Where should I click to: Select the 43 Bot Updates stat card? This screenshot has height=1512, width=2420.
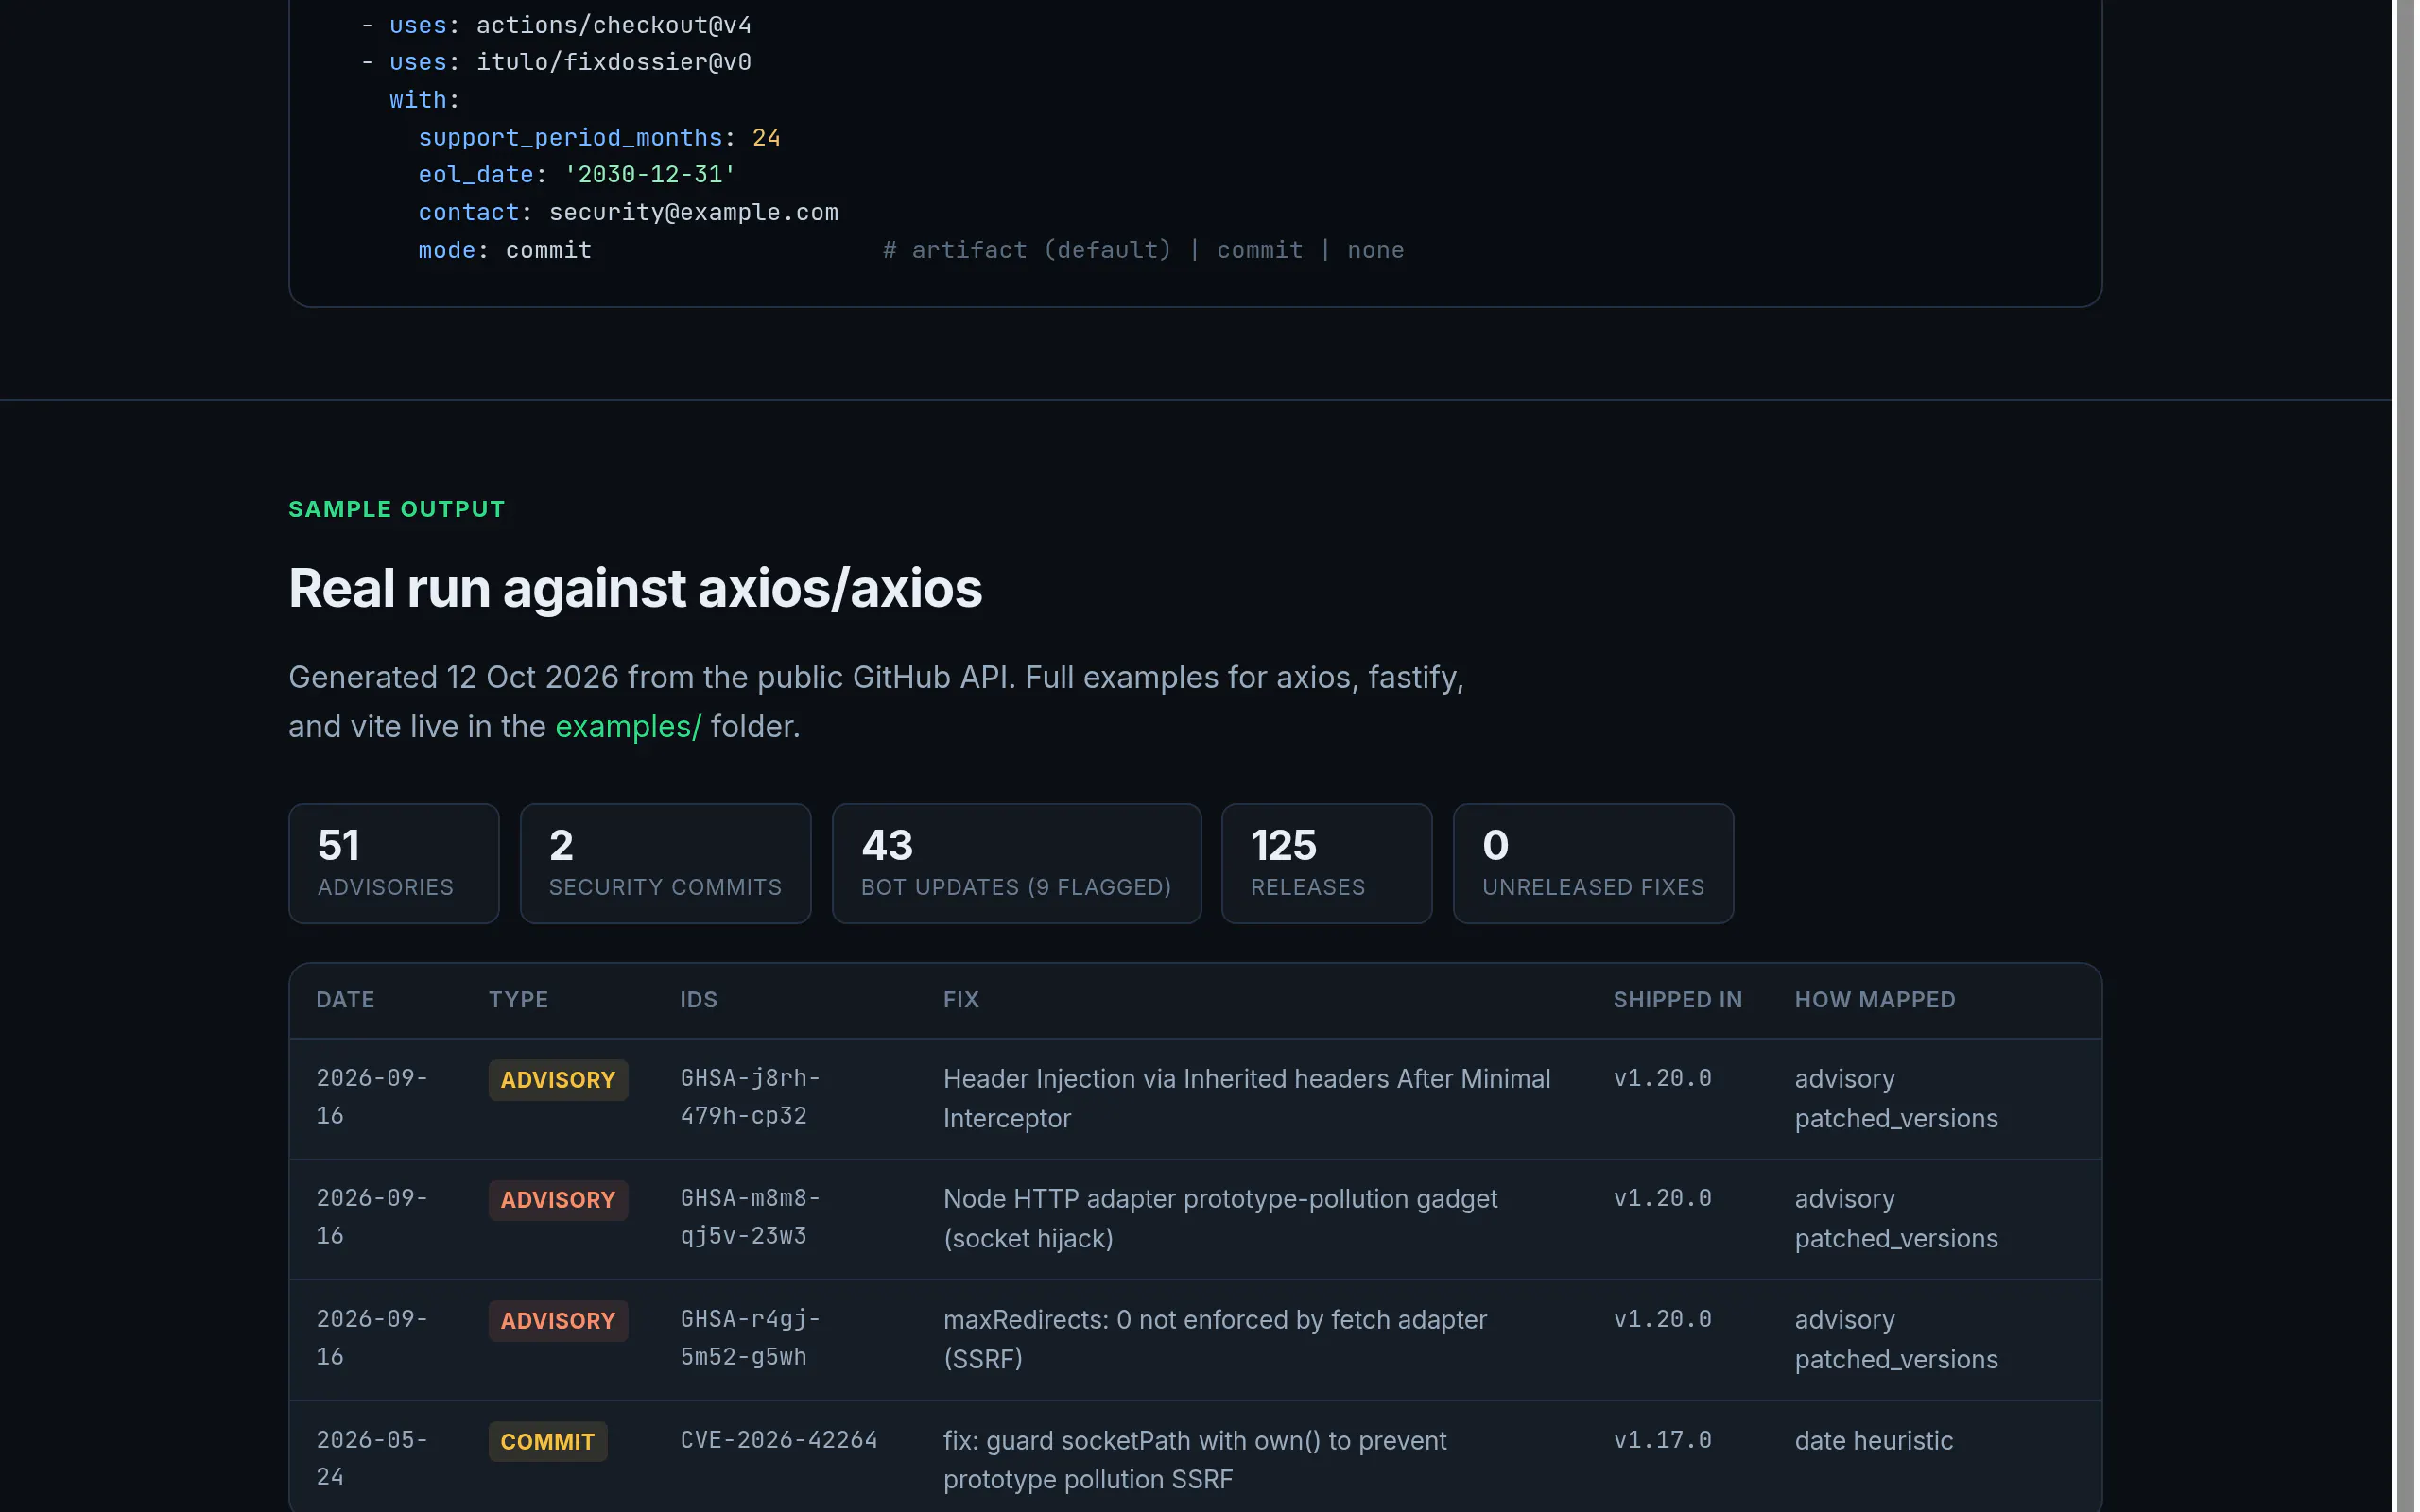(1016, 863)
